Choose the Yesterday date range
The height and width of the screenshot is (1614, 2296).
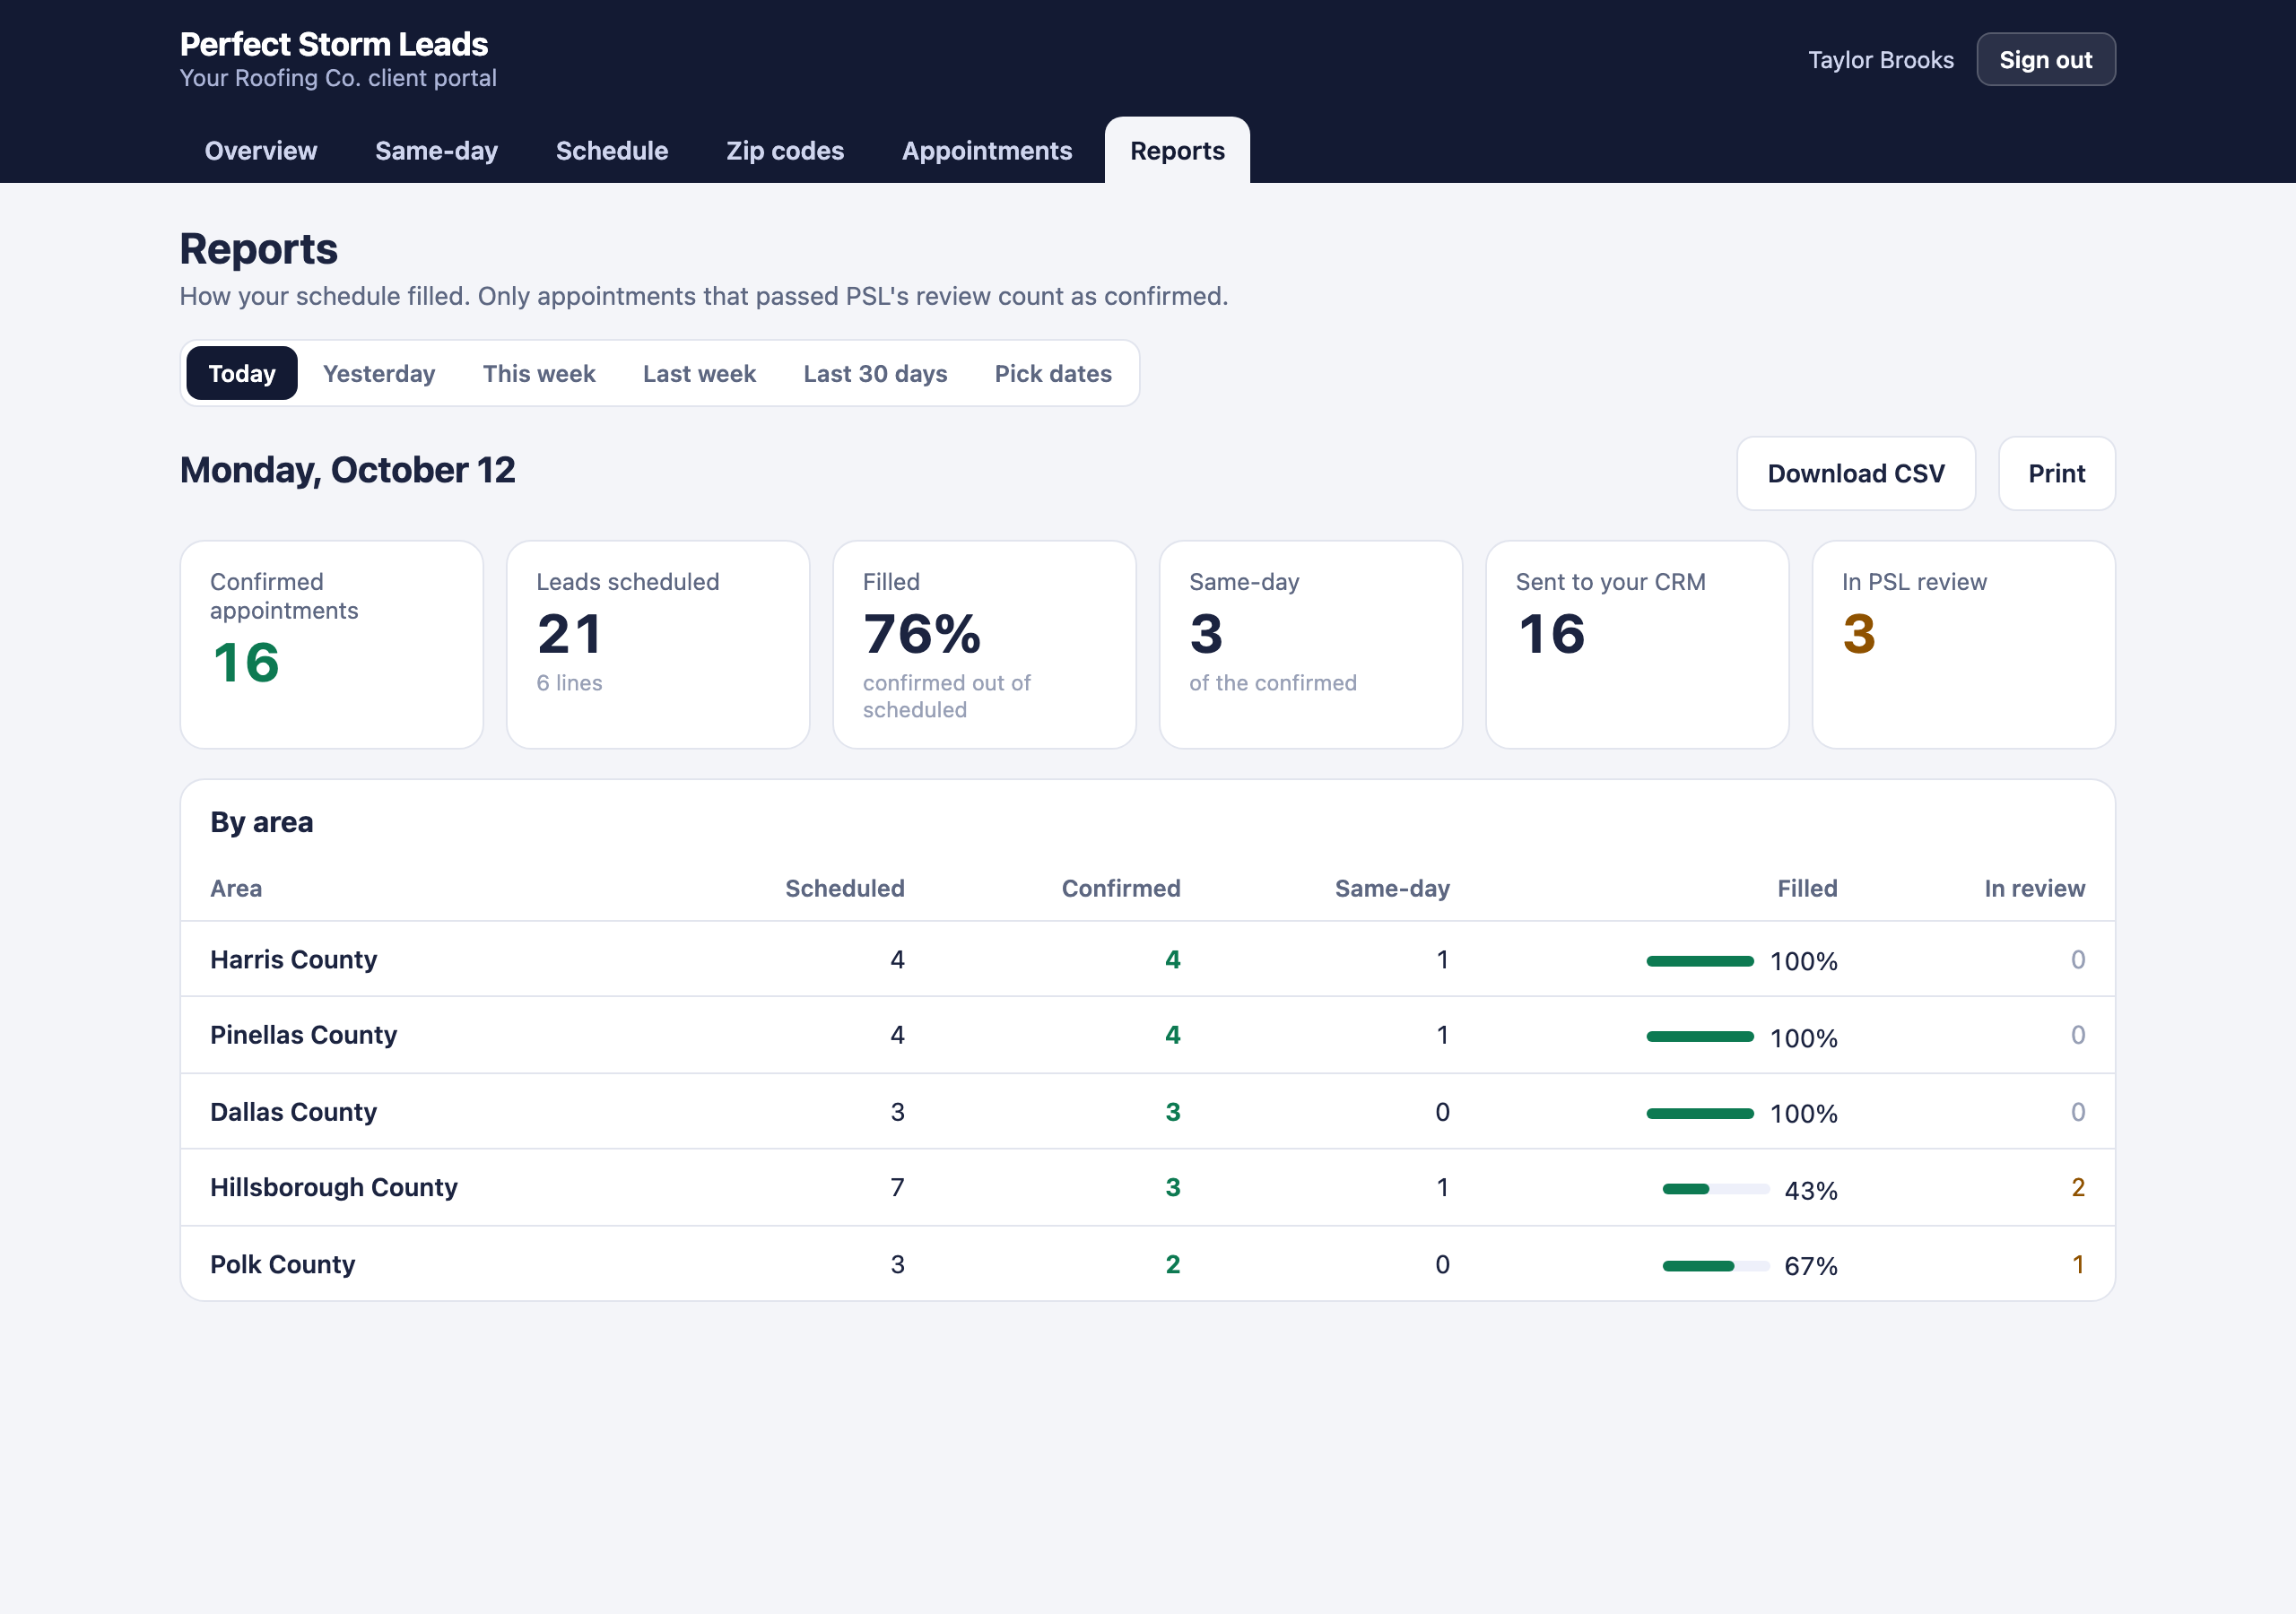379,374
